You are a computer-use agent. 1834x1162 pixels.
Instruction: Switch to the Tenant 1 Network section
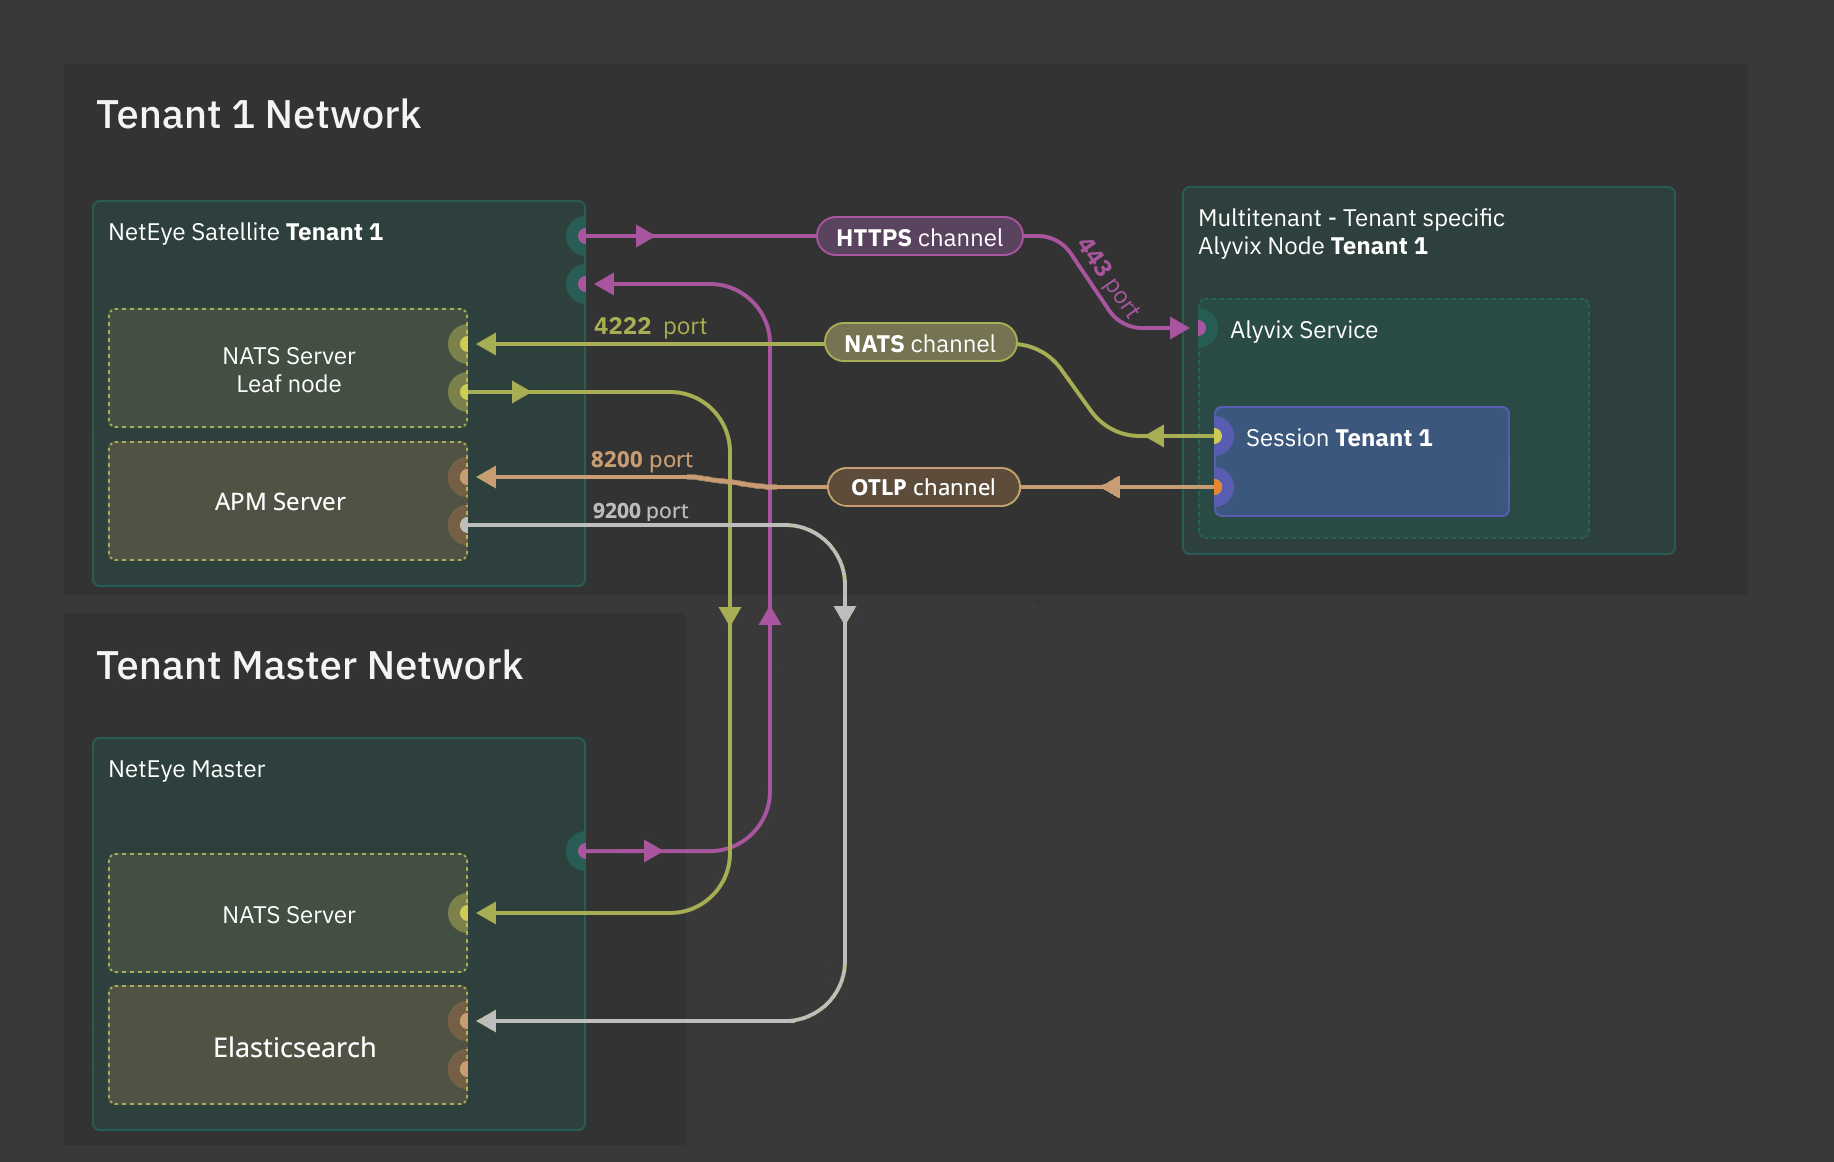point(259,114)
